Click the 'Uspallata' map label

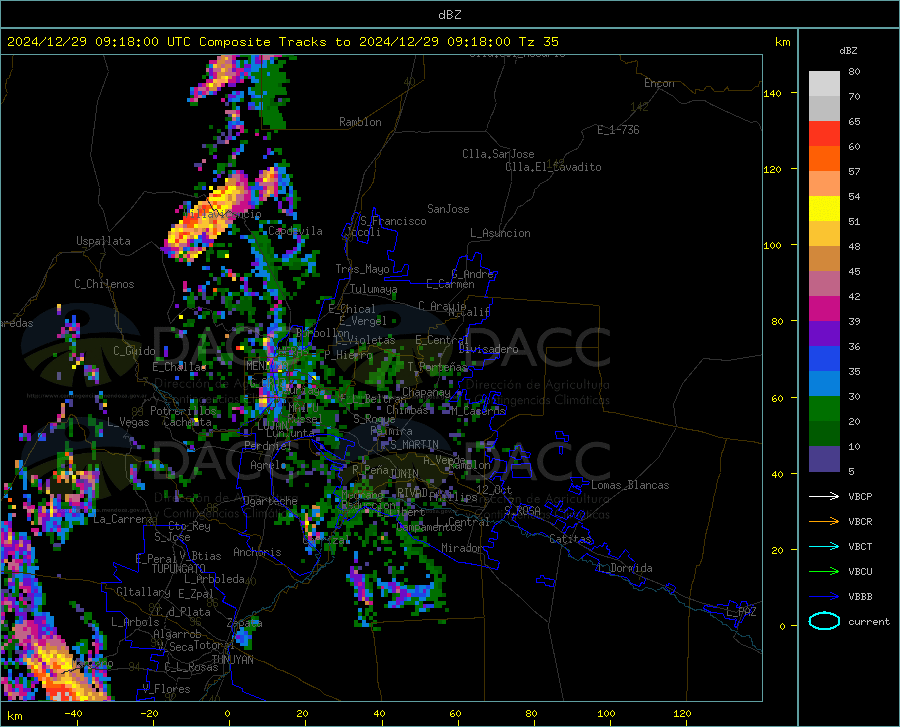(103, 241)
